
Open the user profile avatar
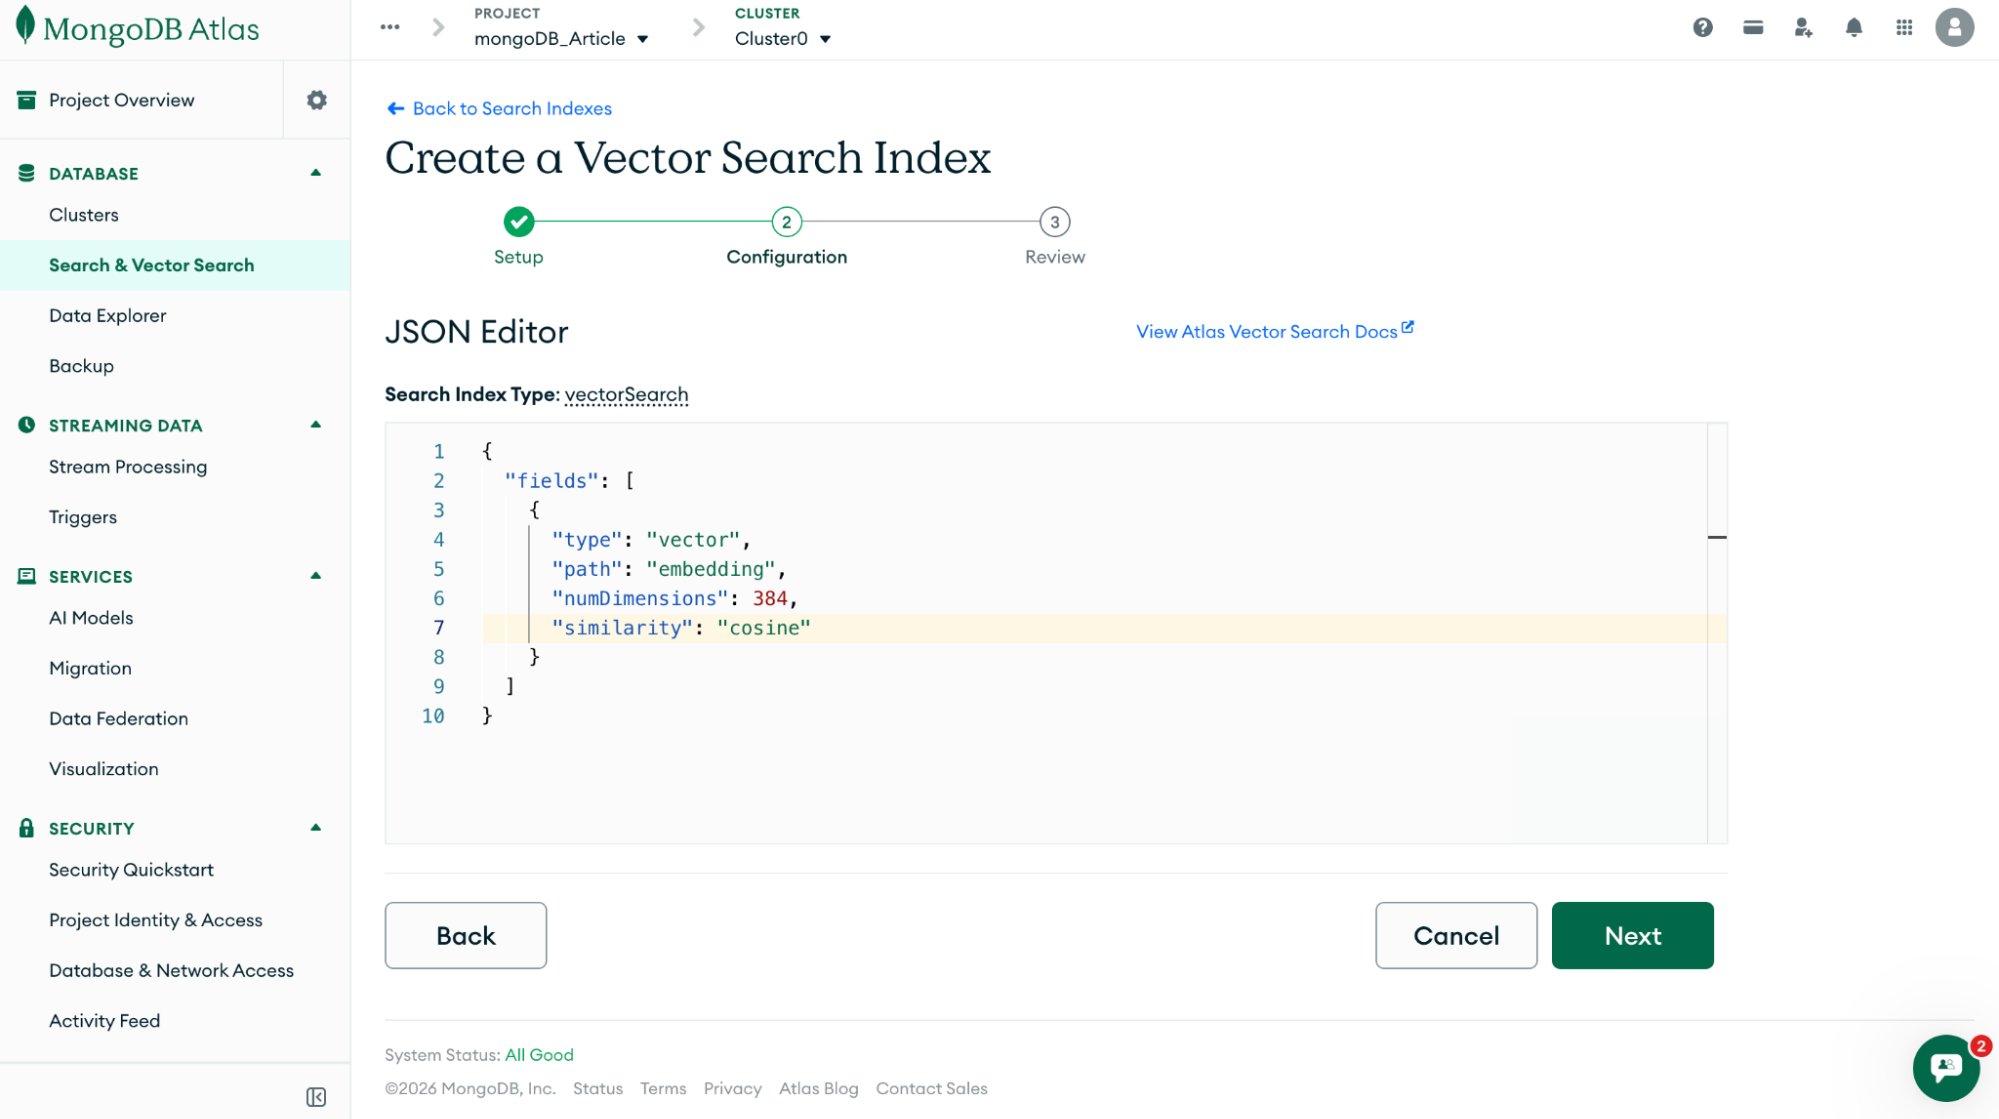[1954, 28]
